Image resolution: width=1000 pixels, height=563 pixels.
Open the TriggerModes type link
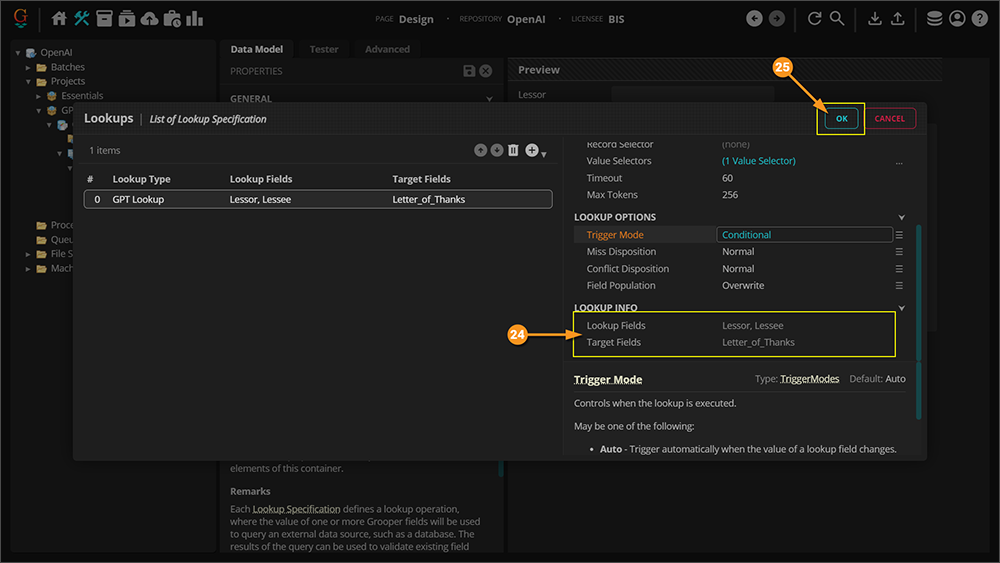811,380
